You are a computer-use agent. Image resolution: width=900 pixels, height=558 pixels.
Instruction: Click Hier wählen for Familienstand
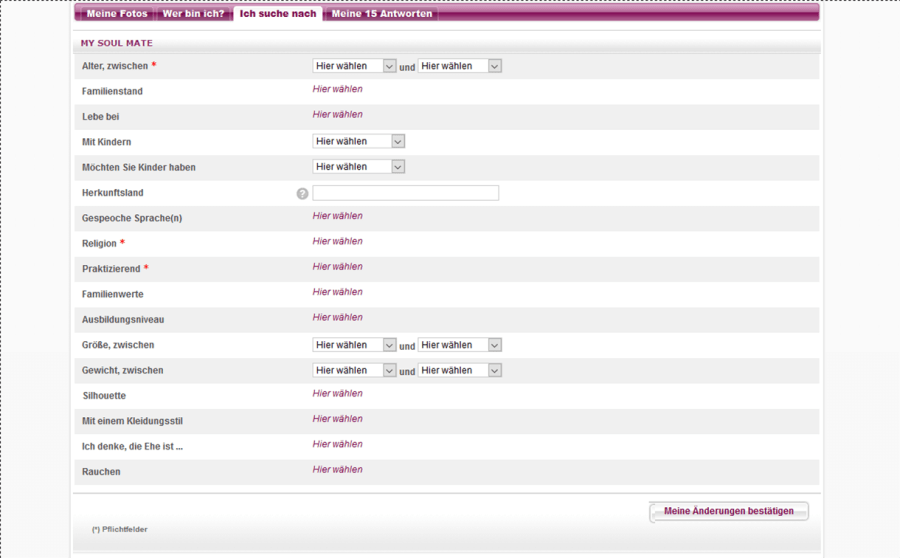click(x=338, y=89)
